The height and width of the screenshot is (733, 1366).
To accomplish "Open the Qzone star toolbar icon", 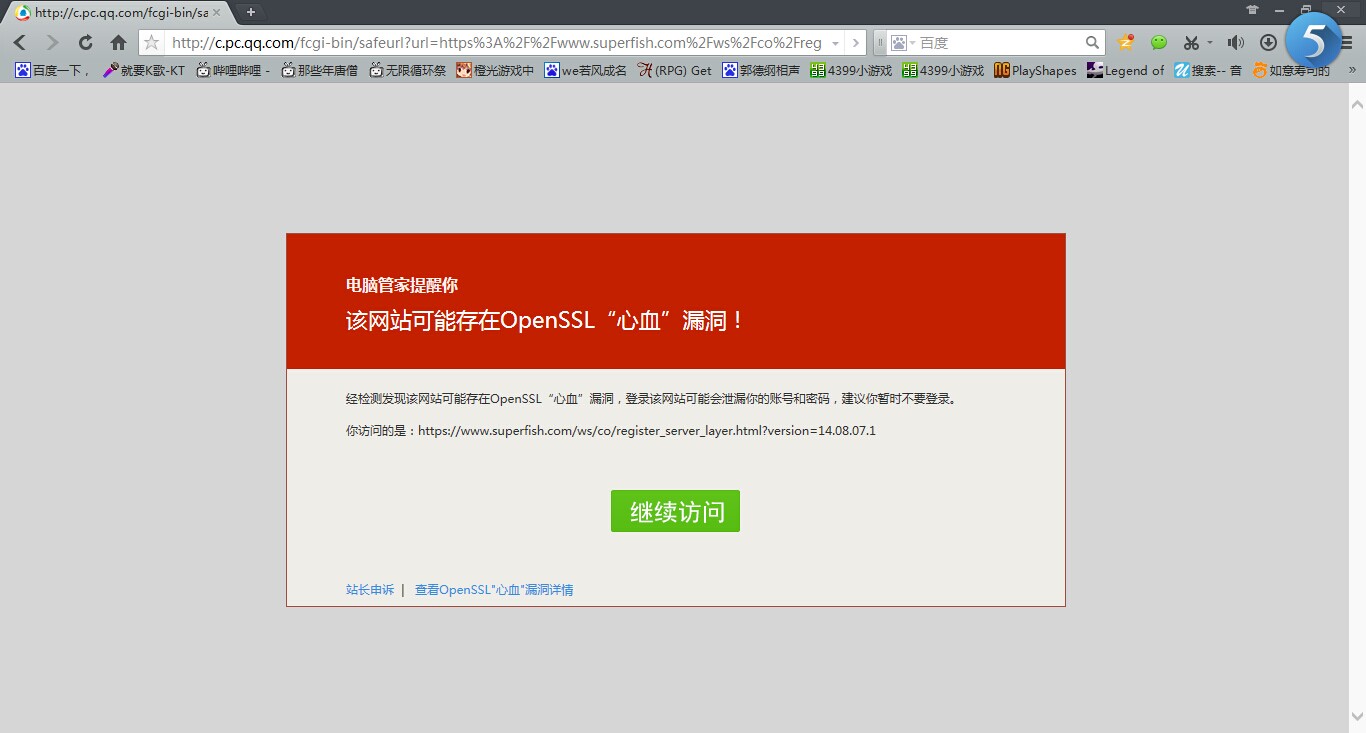I will (1126, 43).
